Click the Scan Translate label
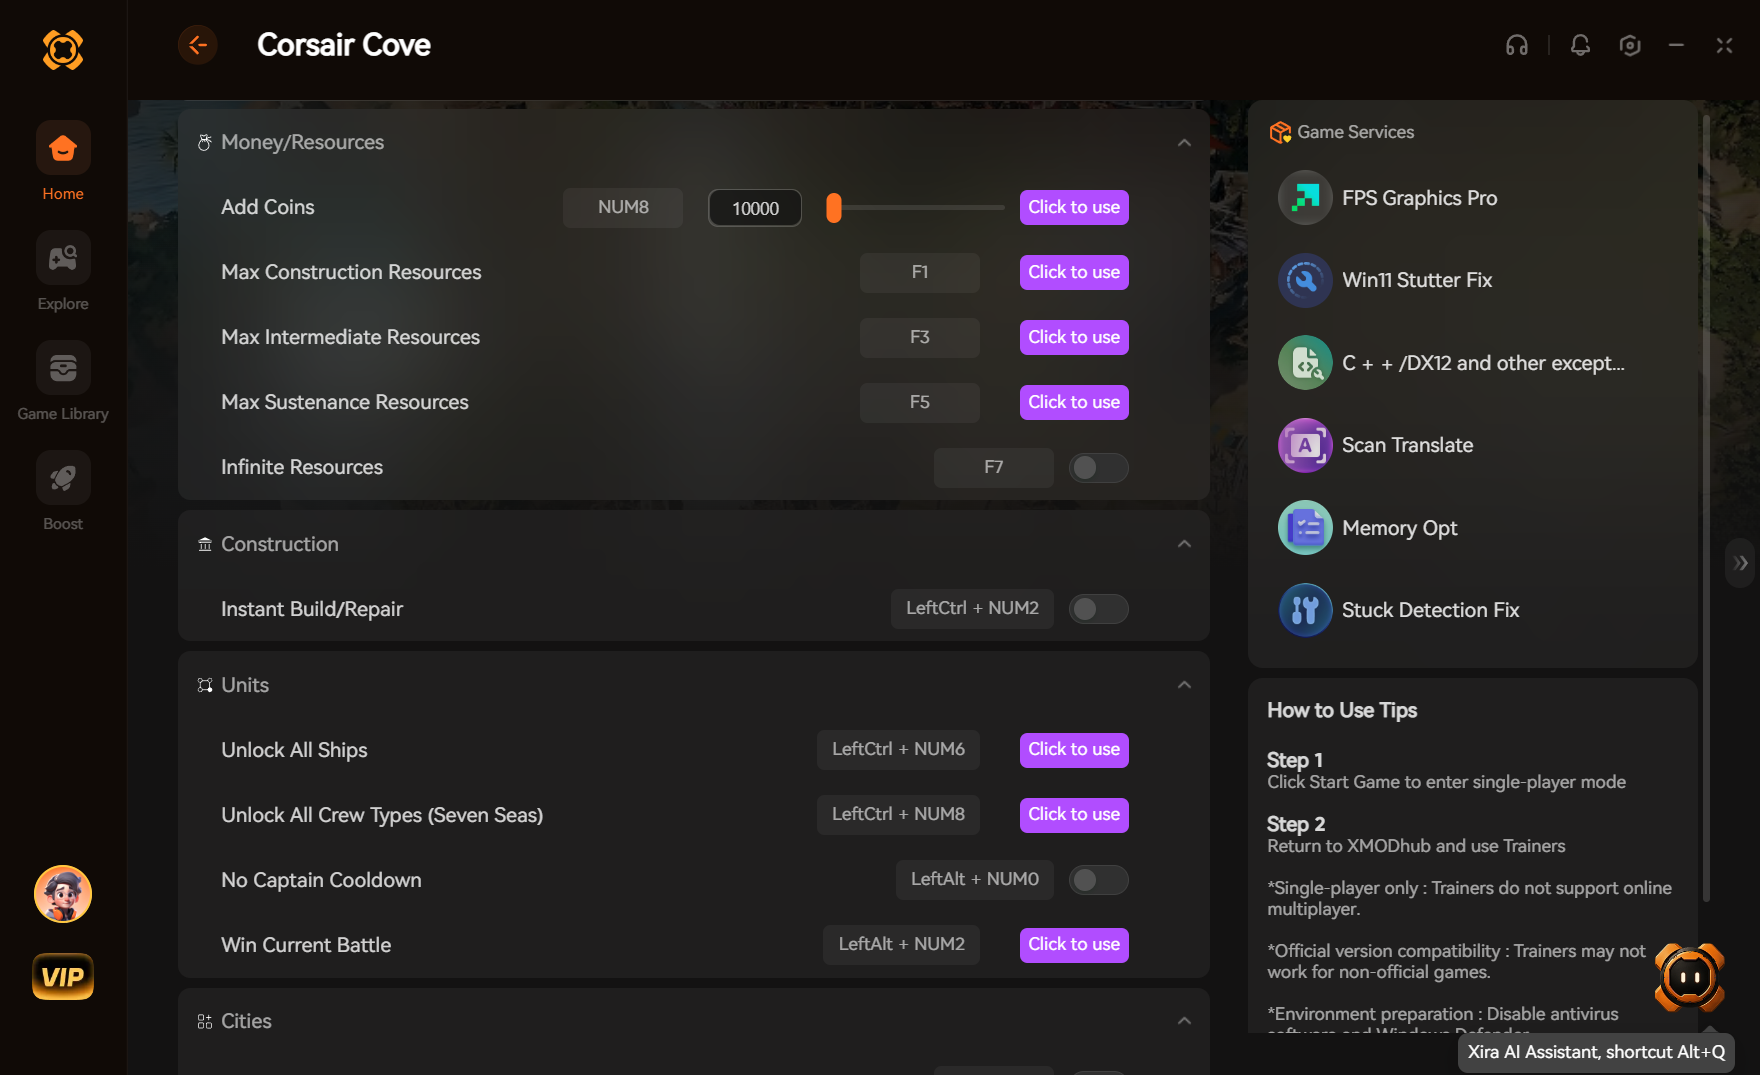Screen dimensions: 1760x1075 click(1407, 445)
